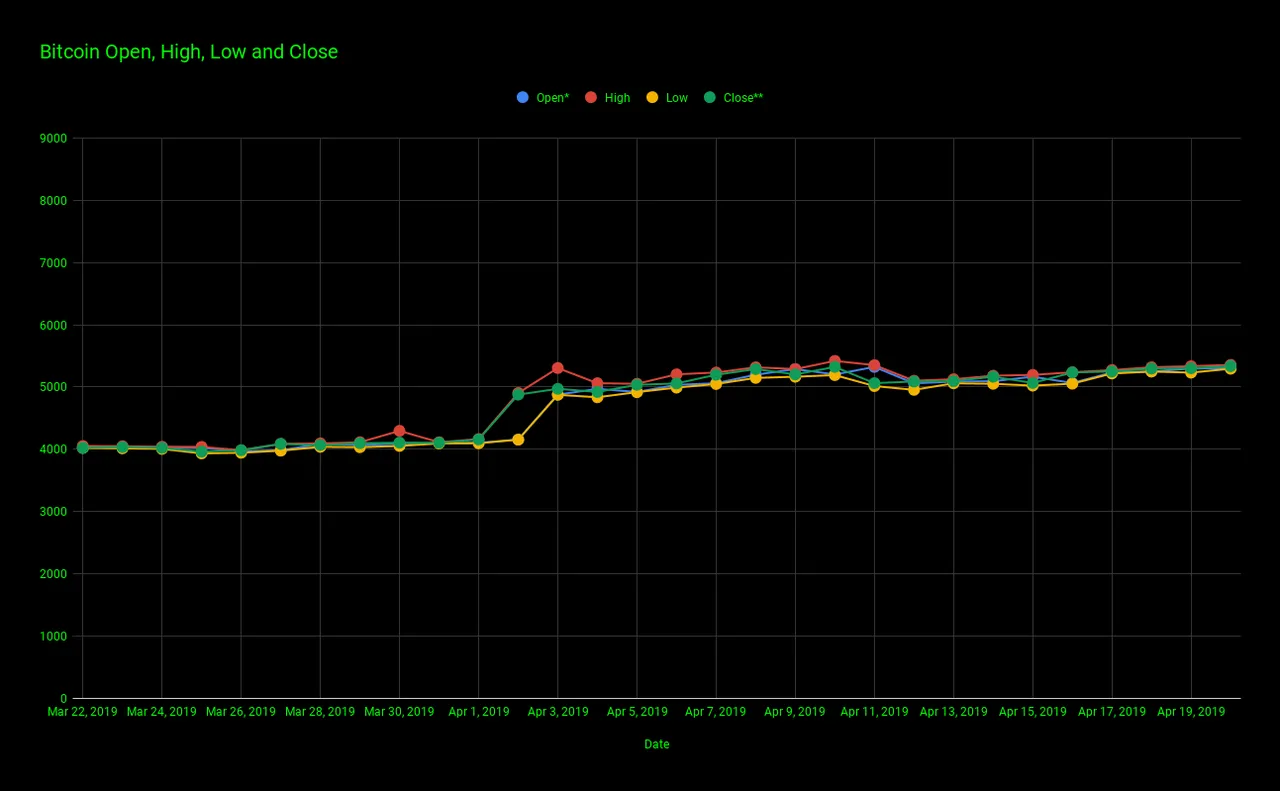Click the "Apr 11, 2019" date label
The height and width of the screenshot is (791, 1280).
point(875,712)
